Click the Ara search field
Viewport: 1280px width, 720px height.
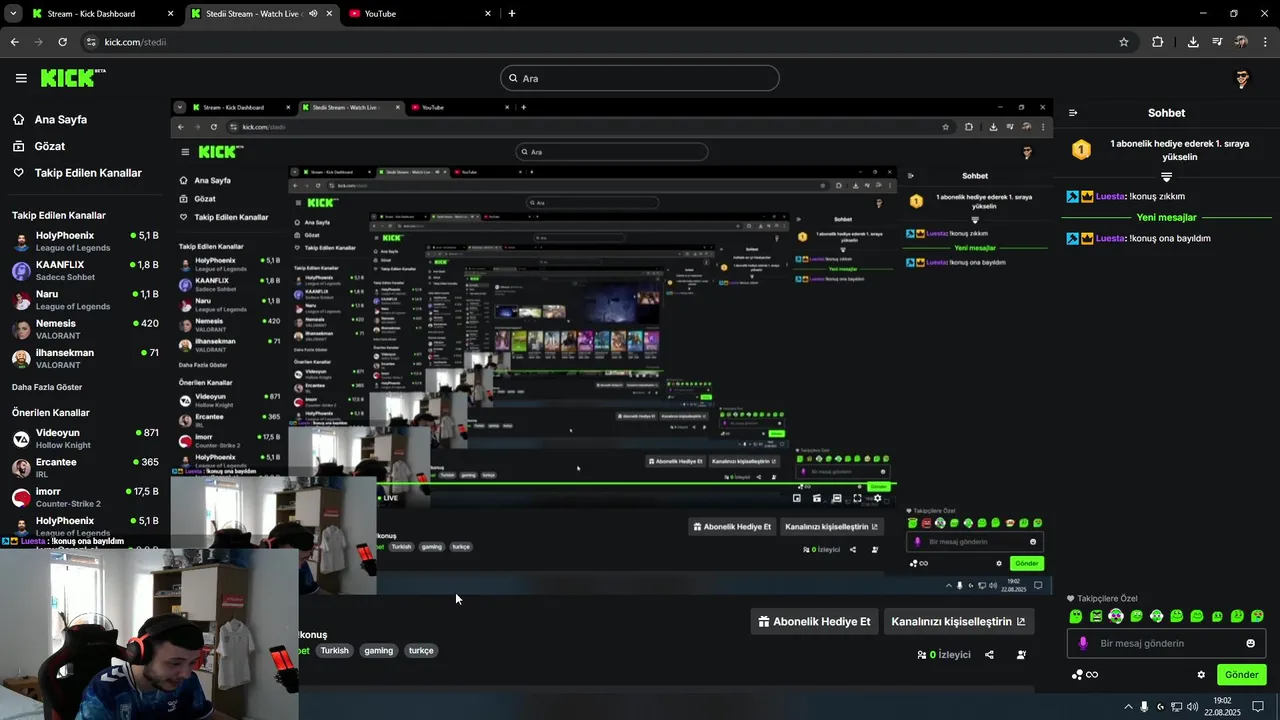tap(640, 78)
